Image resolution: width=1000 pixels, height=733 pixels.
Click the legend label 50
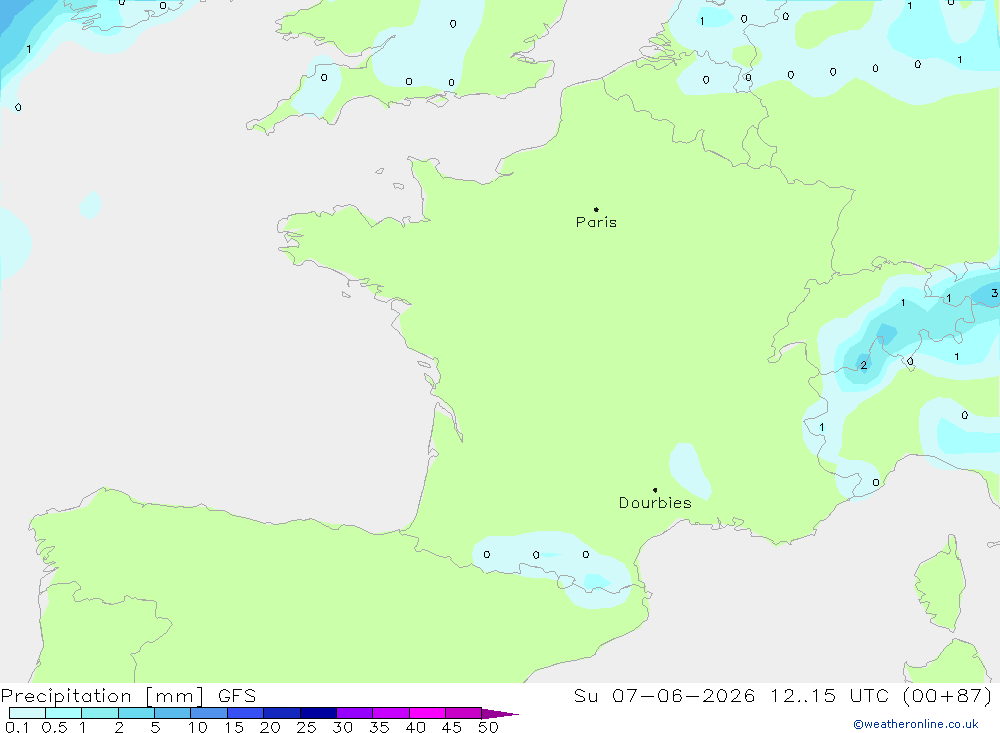(x=488, y=727)
